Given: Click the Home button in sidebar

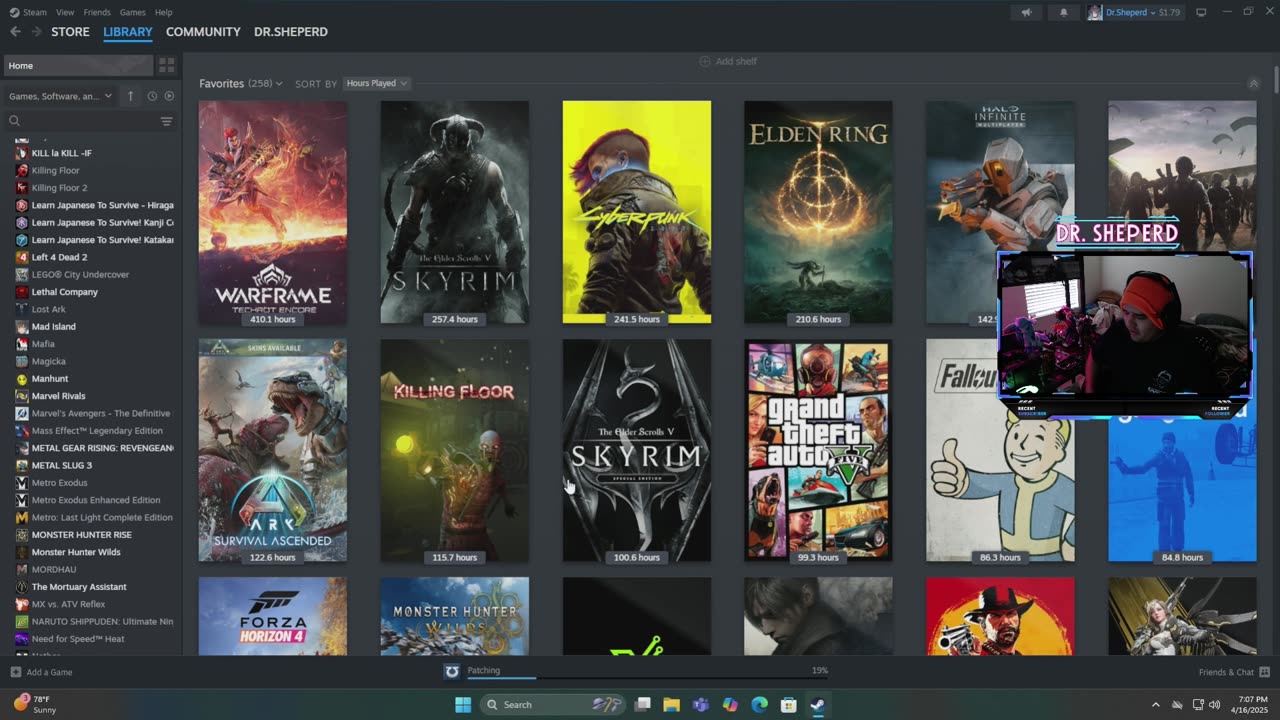Looking at the screenshot, I should 78,65.
